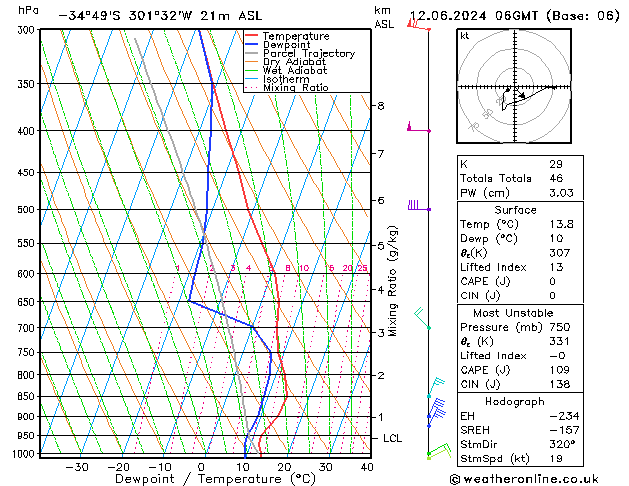Click the -30 temperature axis label
This screenshot has height=486, width=629.
click(77, 467)
